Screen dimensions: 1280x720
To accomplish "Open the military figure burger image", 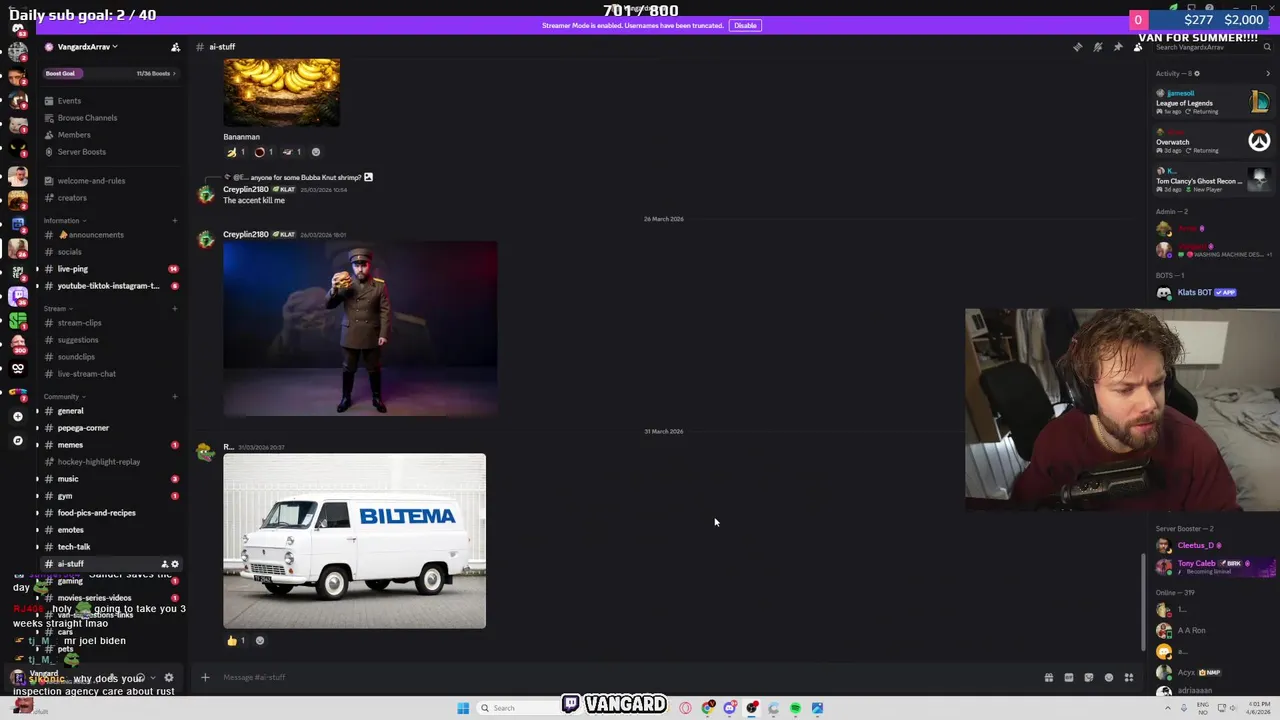I will point(360,328).
